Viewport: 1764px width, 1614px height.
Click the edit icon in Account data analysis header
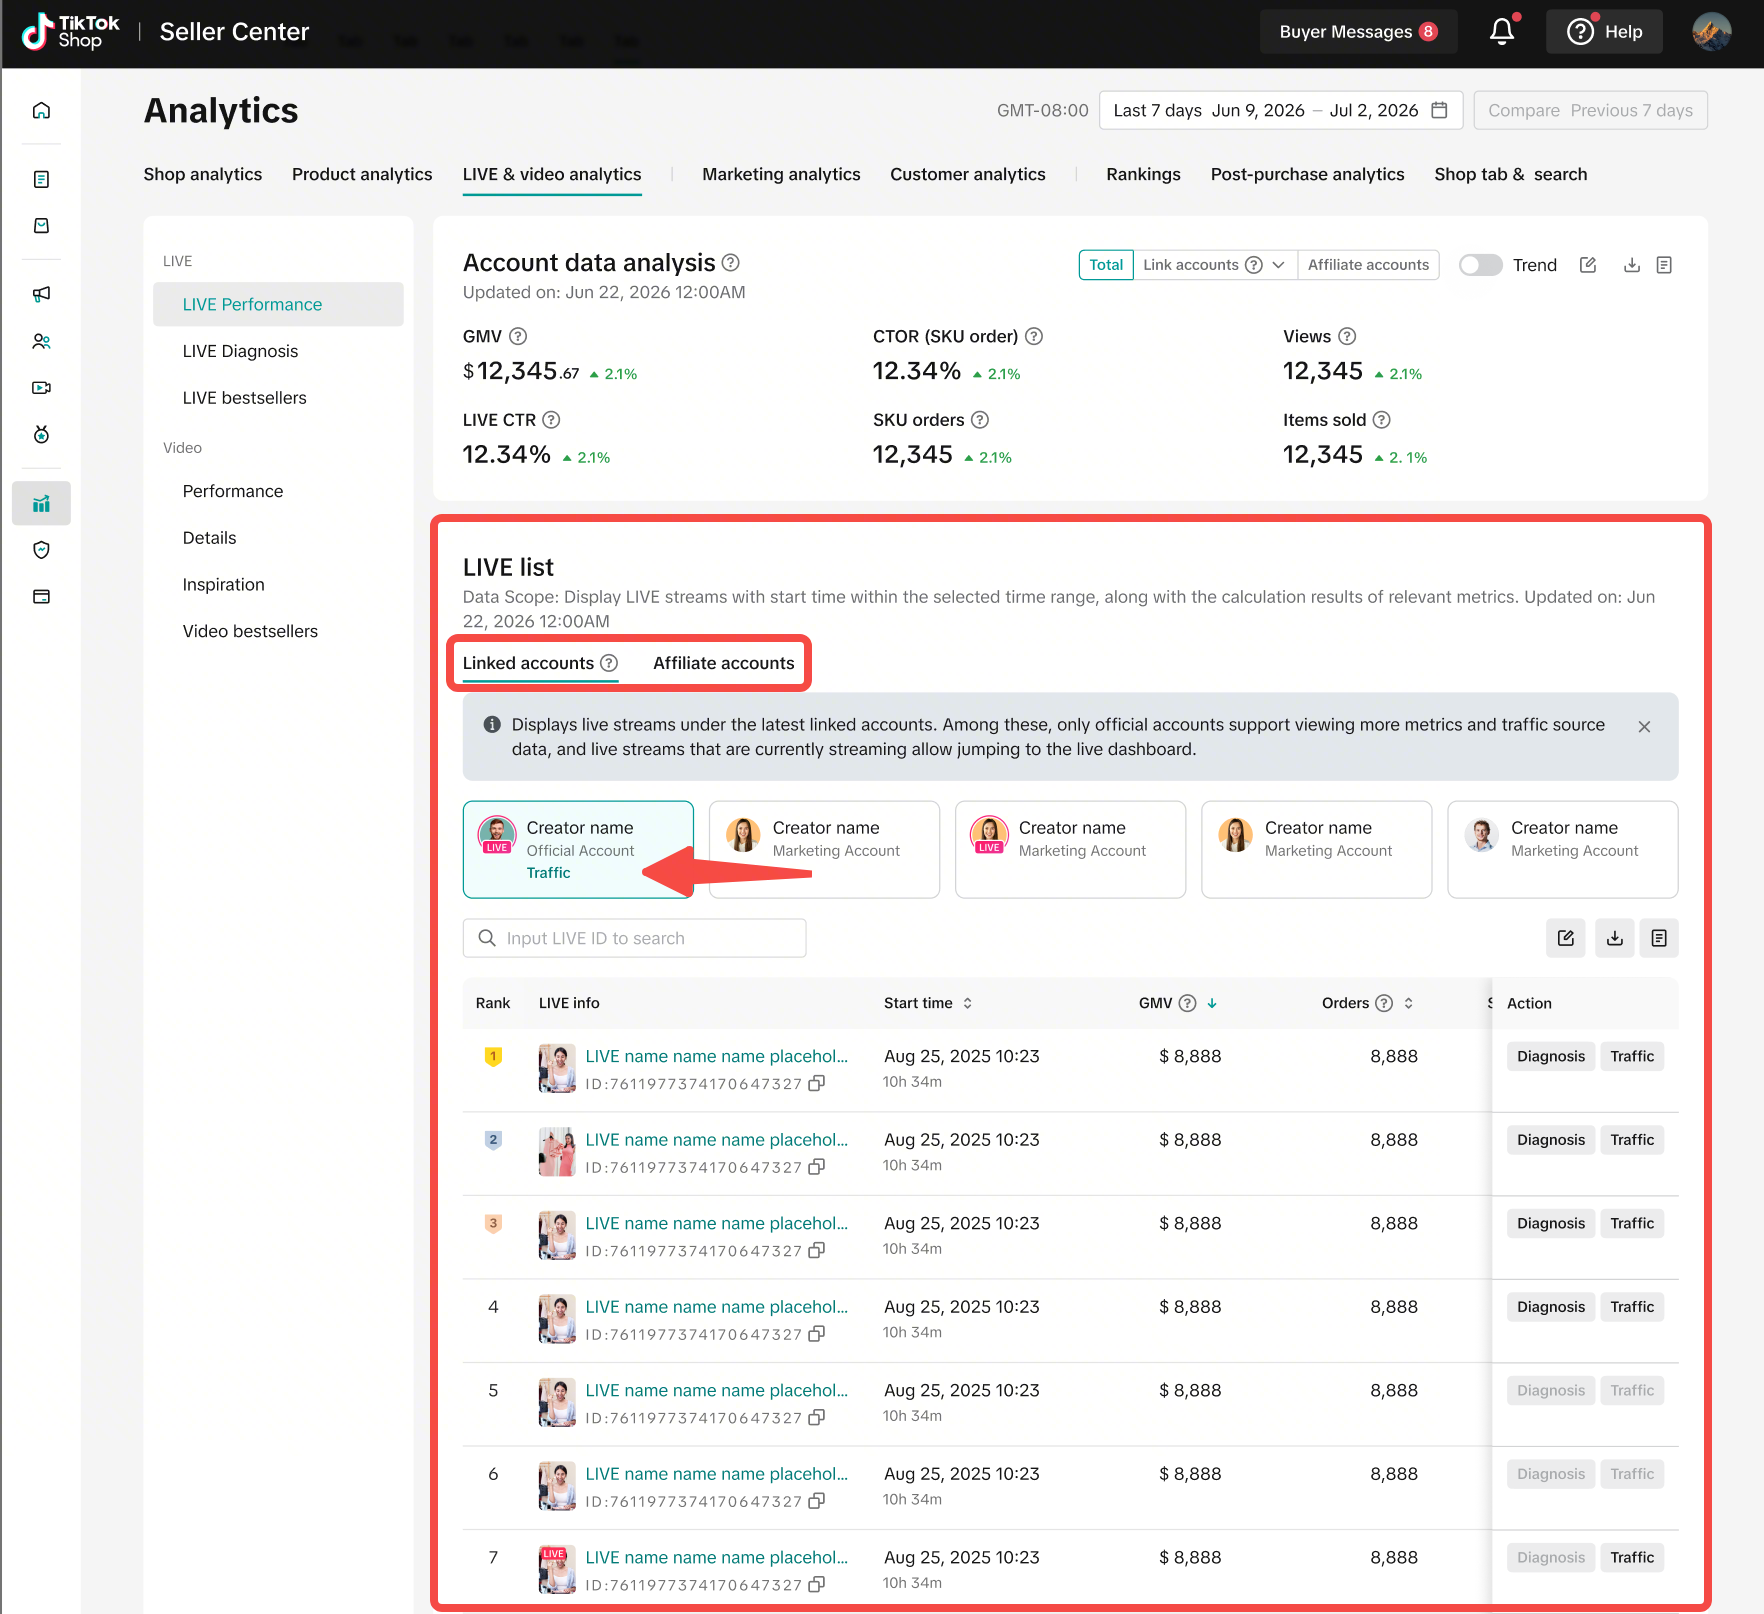[x=1587, y=265]
